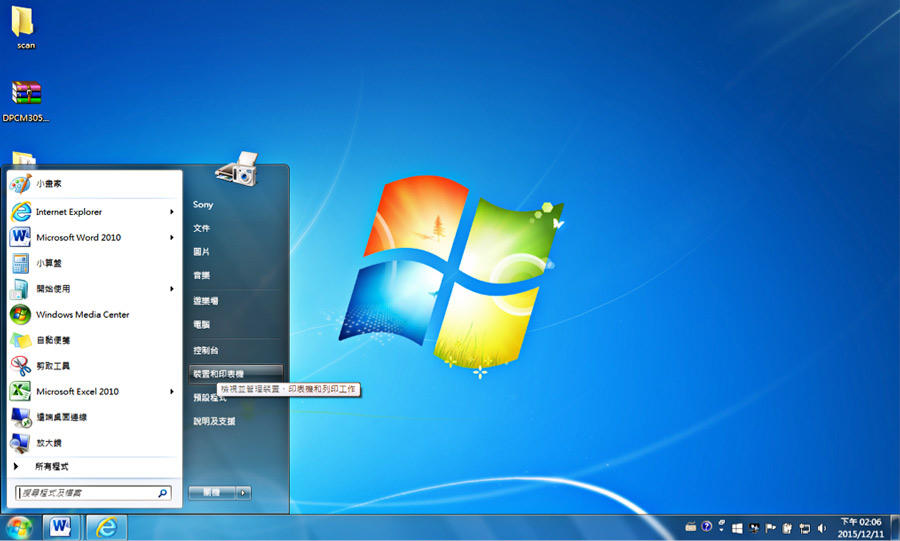Open Documents (文件) from Start menu
The height and width of the screenshot is (541, 900).
coord(235,228)
